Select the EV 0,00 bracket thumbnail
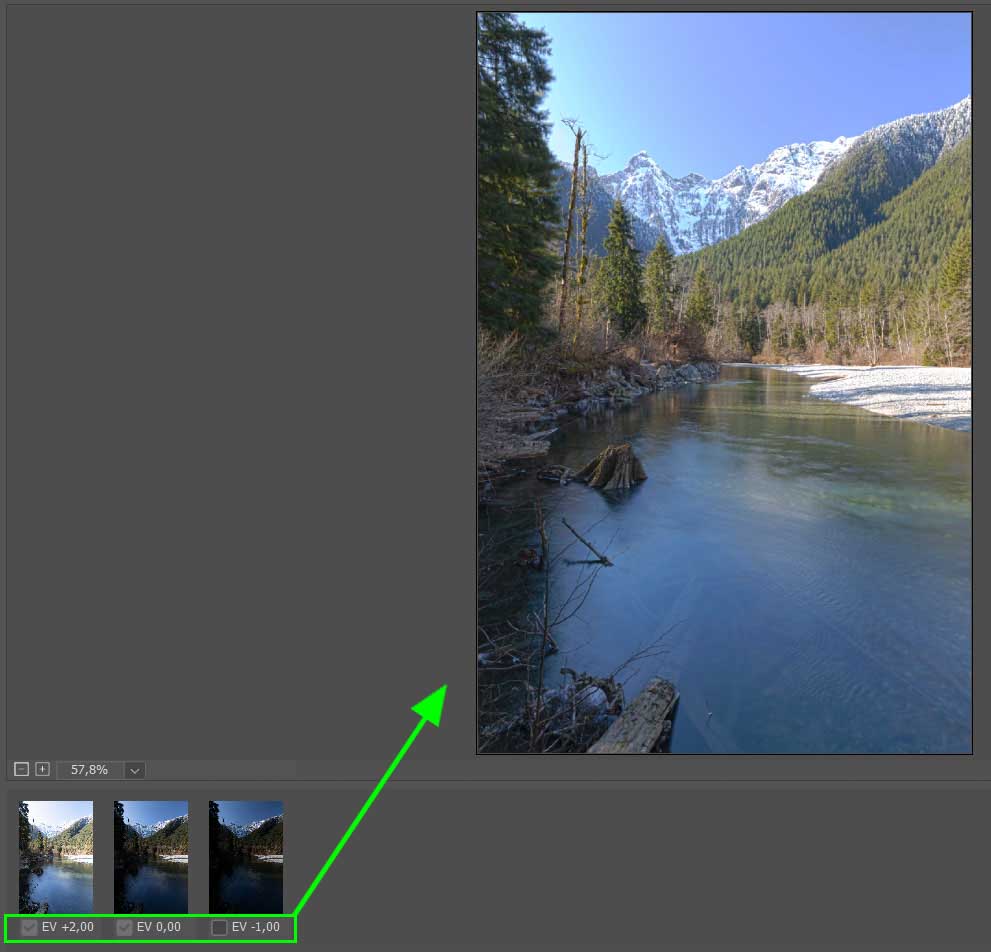 151,857
